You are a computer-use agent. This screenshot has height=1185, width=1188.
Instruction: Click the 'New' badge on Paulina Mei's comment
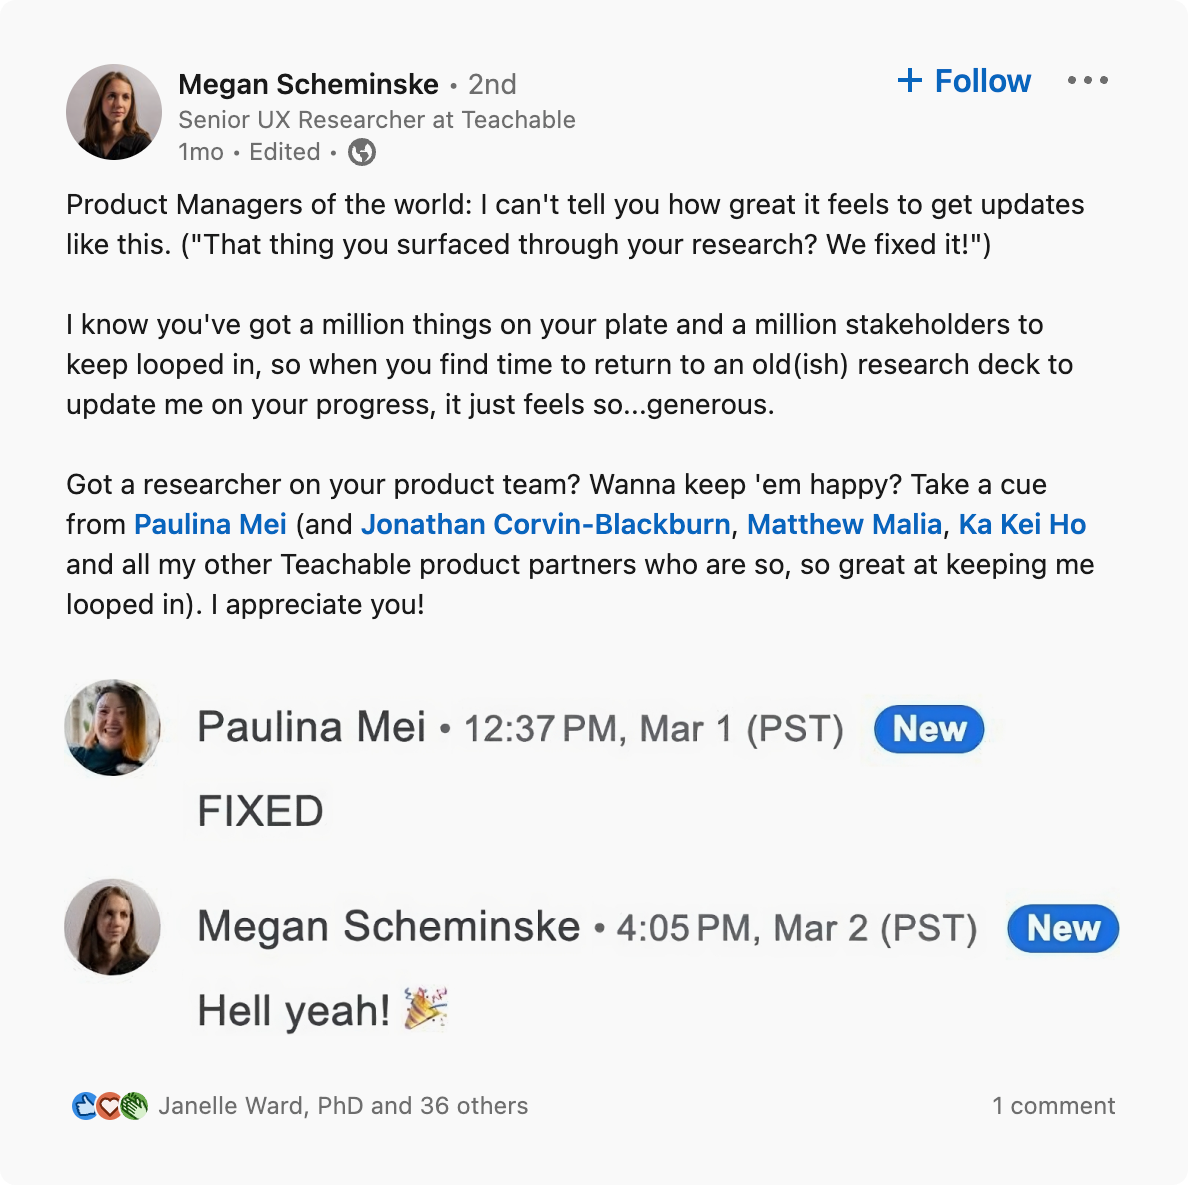pyautogui.click(x=926, y=729)
